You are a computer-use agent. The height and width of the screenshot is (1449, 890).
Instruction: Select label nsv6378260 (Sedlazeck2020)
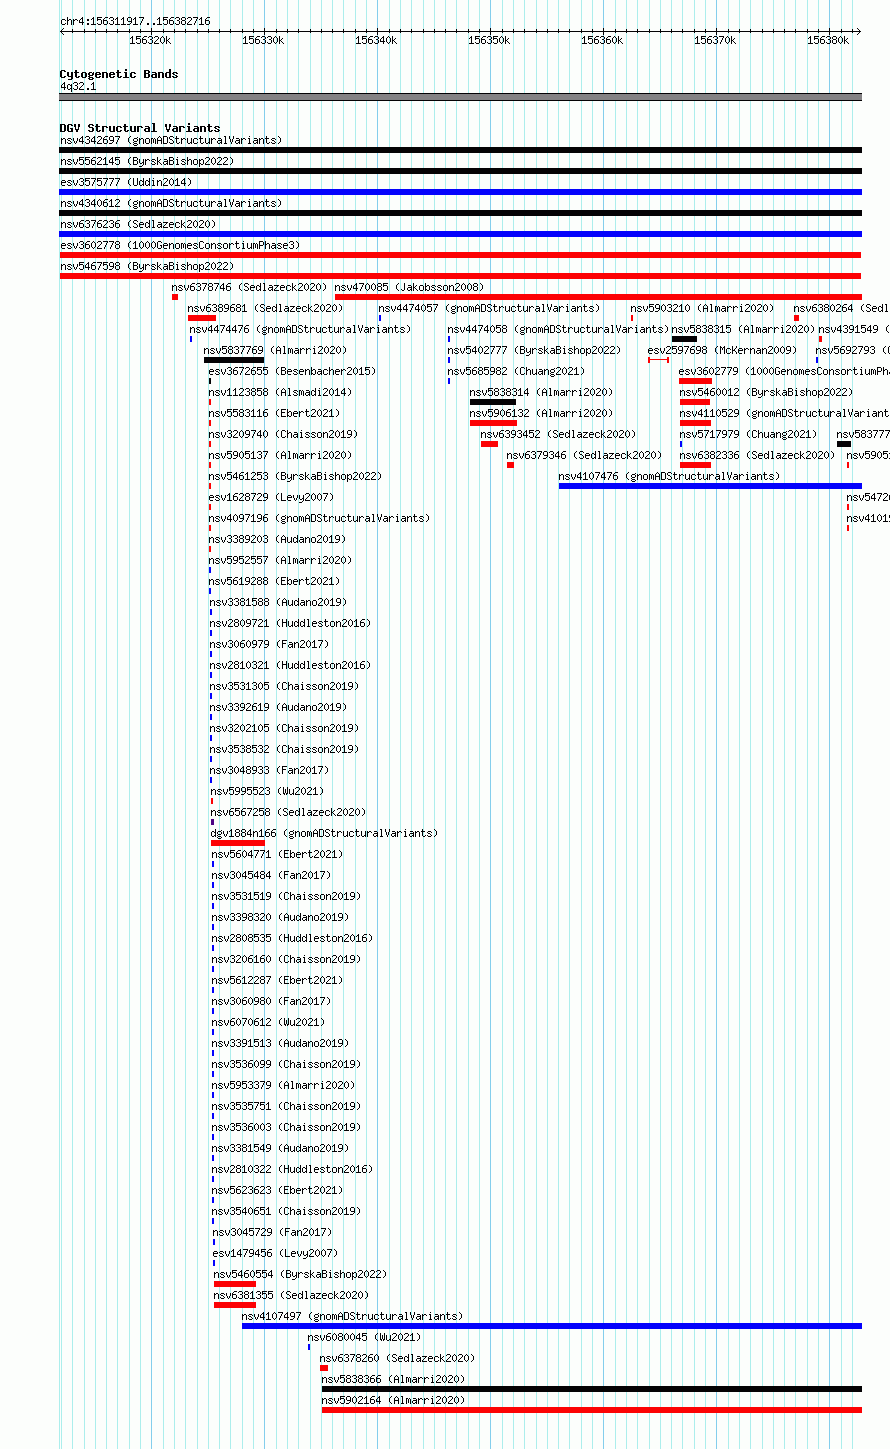[x=398, y=1358]
